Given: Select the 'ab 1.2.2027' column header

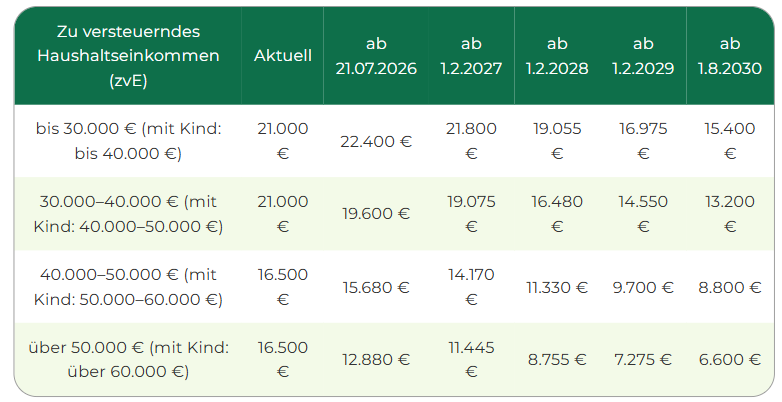Looking at the screenshot, I should (x=471, y=56).
